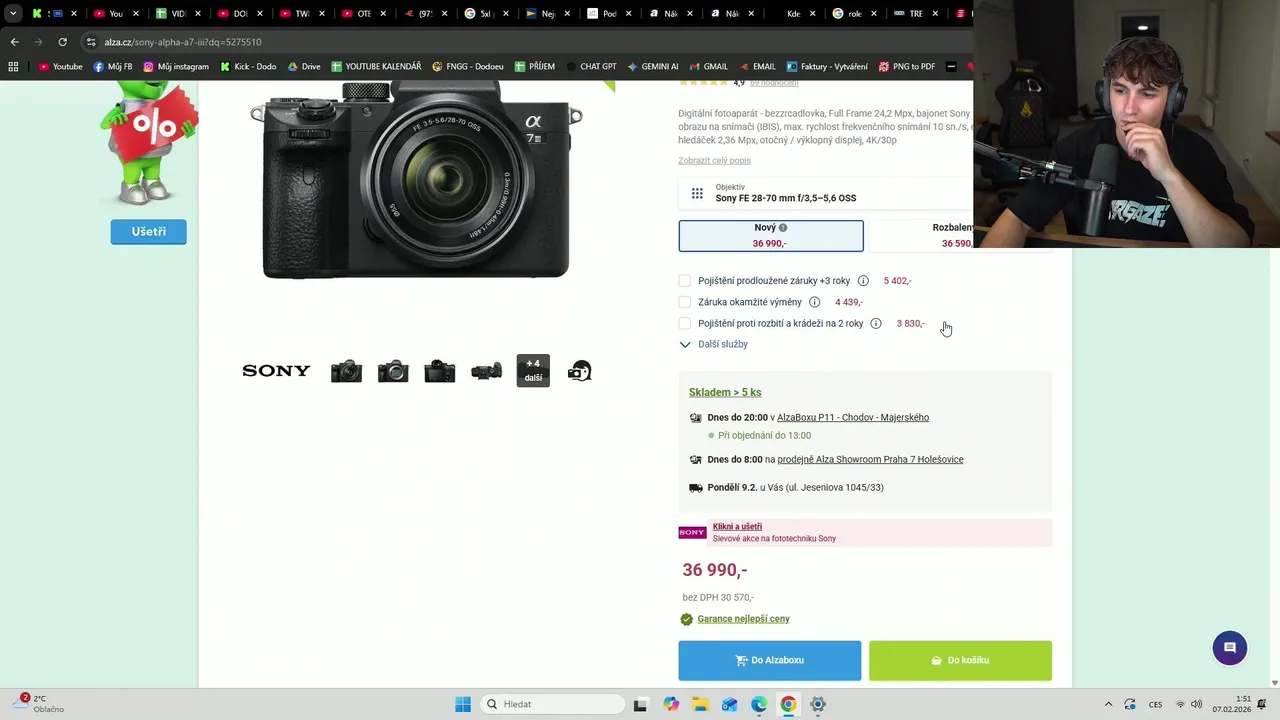The image size is (1280, 720).
Task: Click the Ušetři banner button
Action: [148, 232]
